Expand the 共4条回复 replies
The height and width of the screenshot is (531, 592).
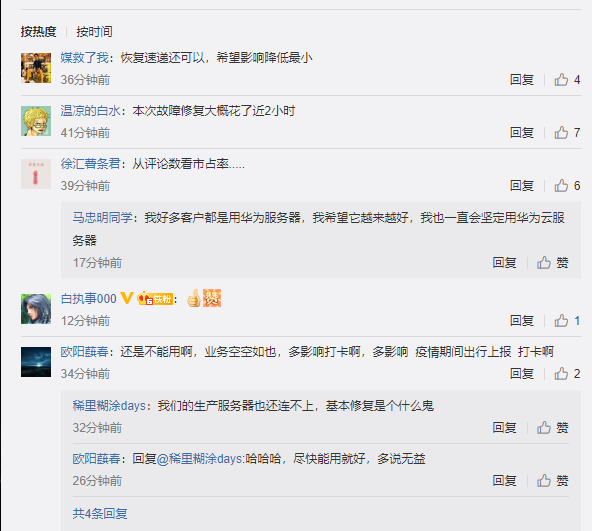click(100, 514)
